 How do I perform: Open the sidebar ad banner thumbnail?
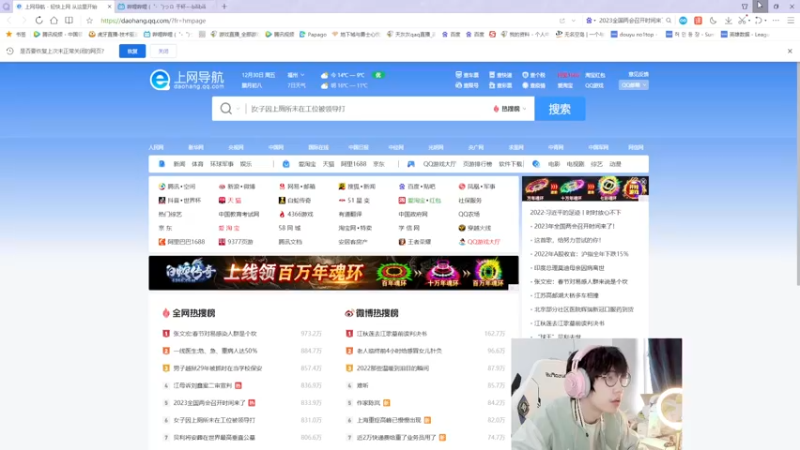(x=585, y=188)
